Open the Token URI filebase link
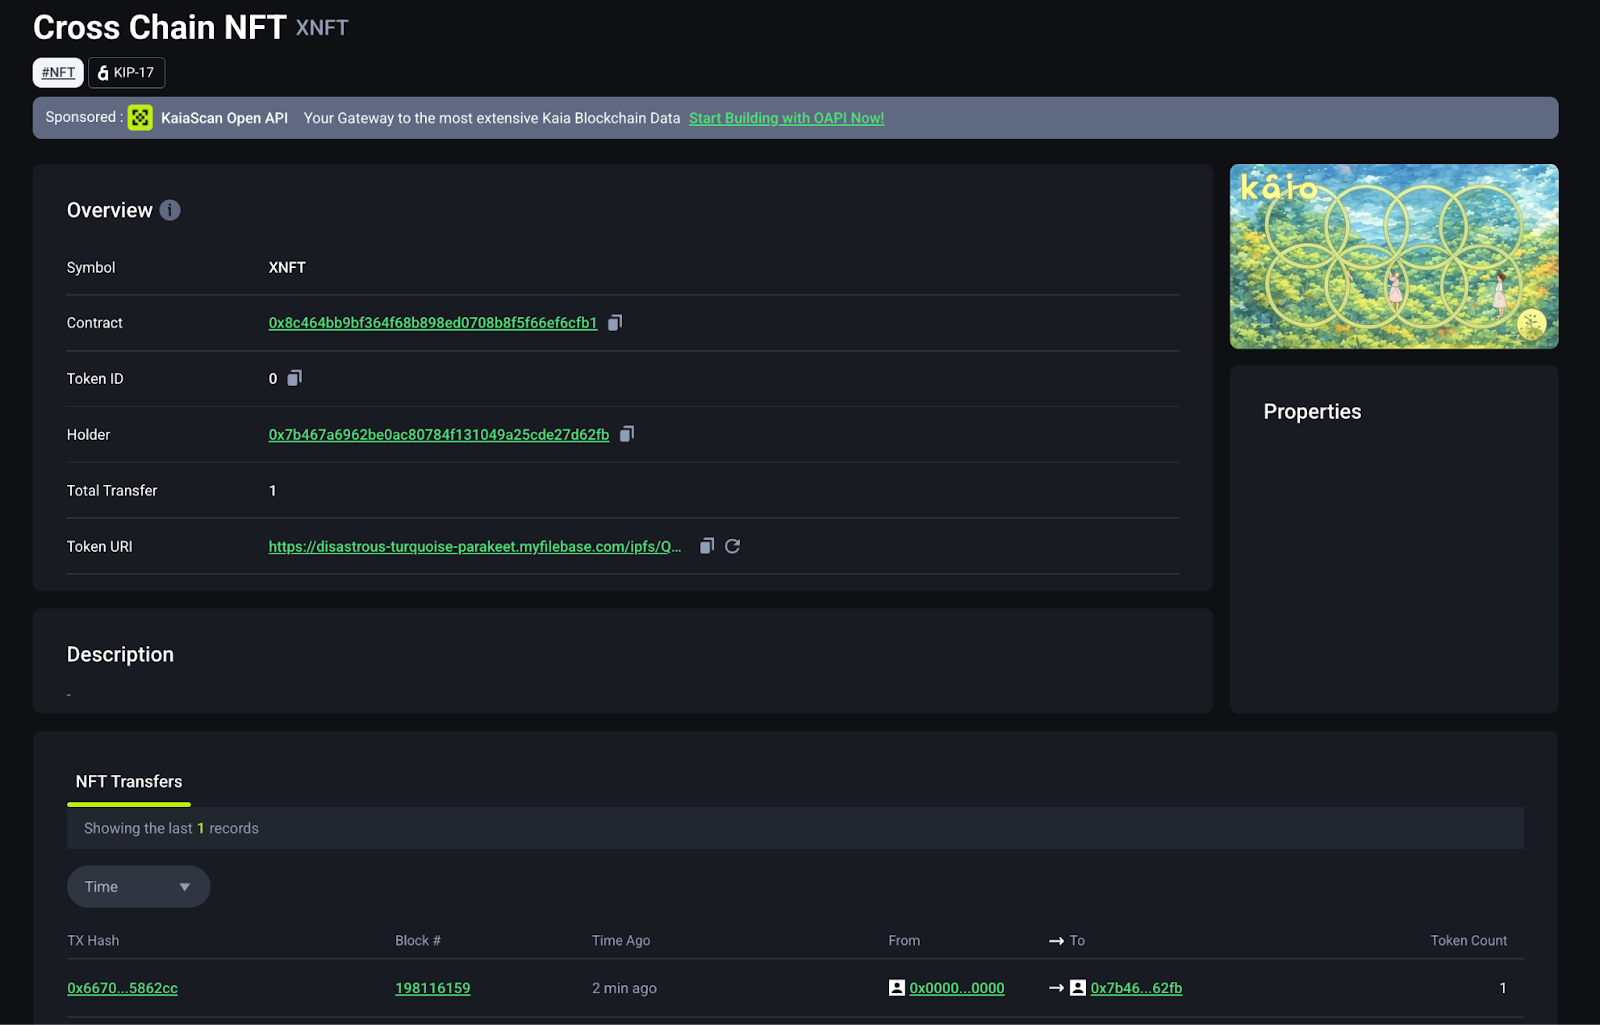 [474, 547]
